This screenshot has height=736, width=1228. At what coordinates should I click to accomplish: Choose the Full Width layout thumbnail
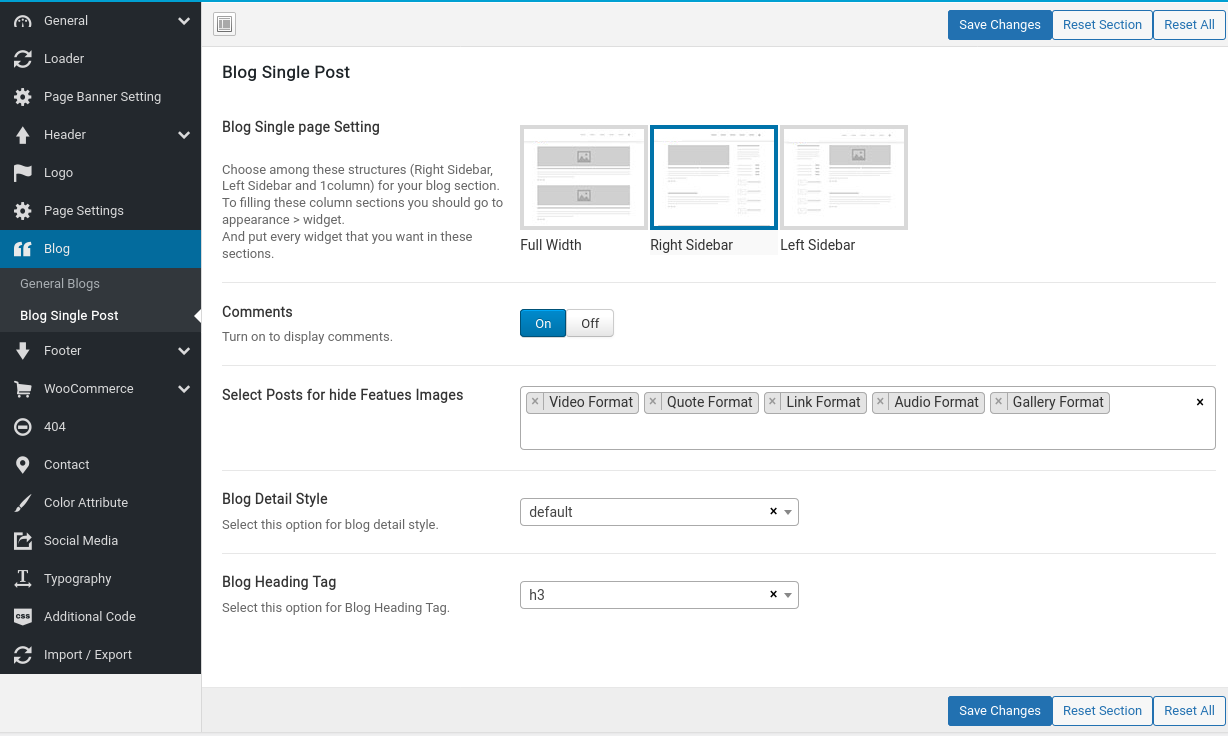tap(584, 178)
